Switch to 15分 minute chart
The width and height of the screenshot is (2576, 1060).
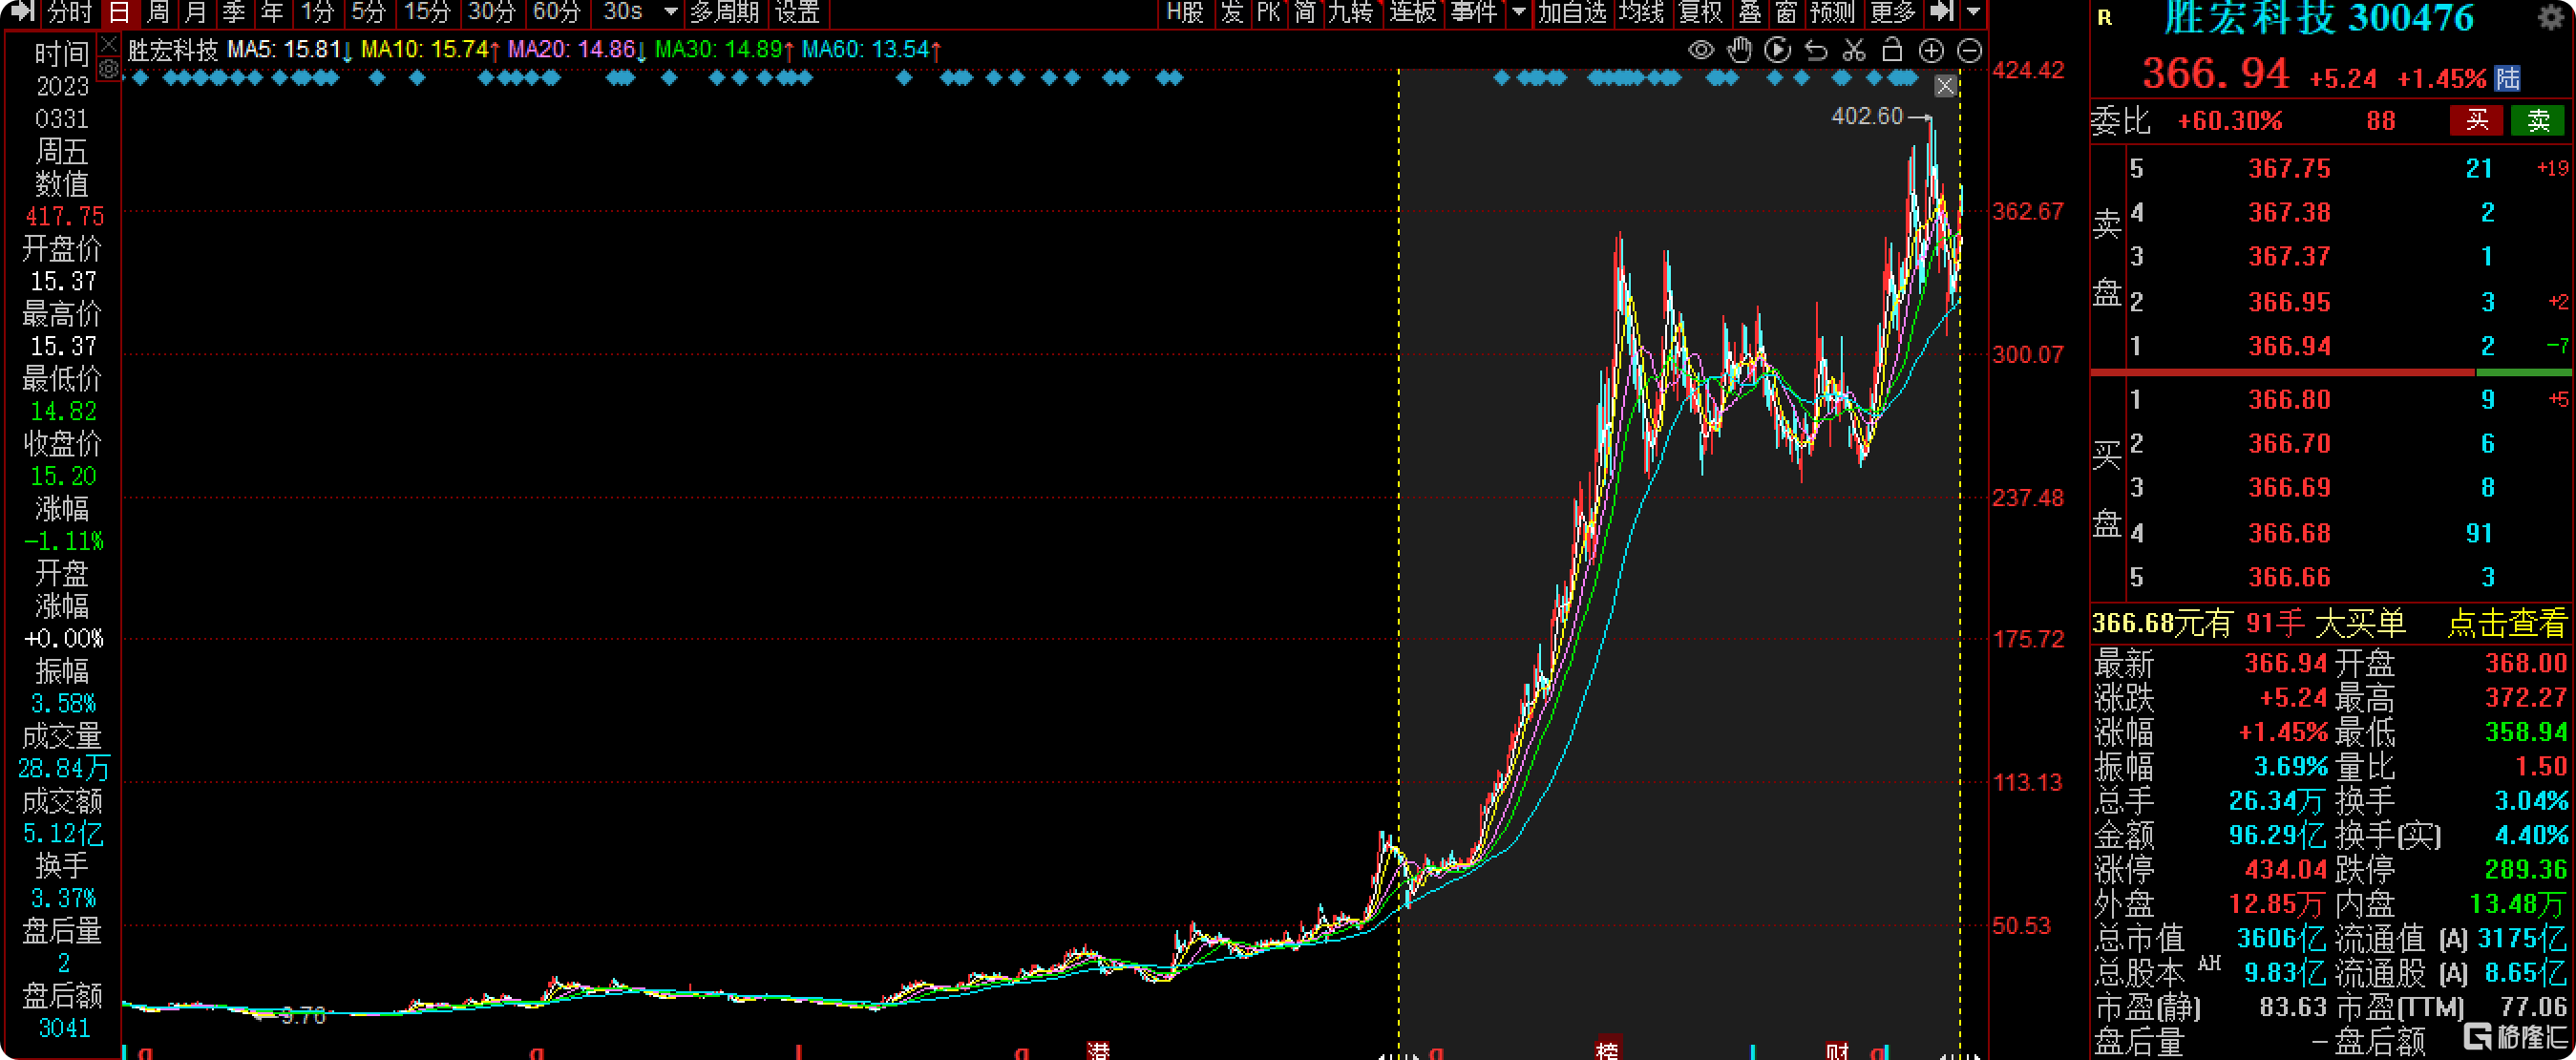(427, 12)
